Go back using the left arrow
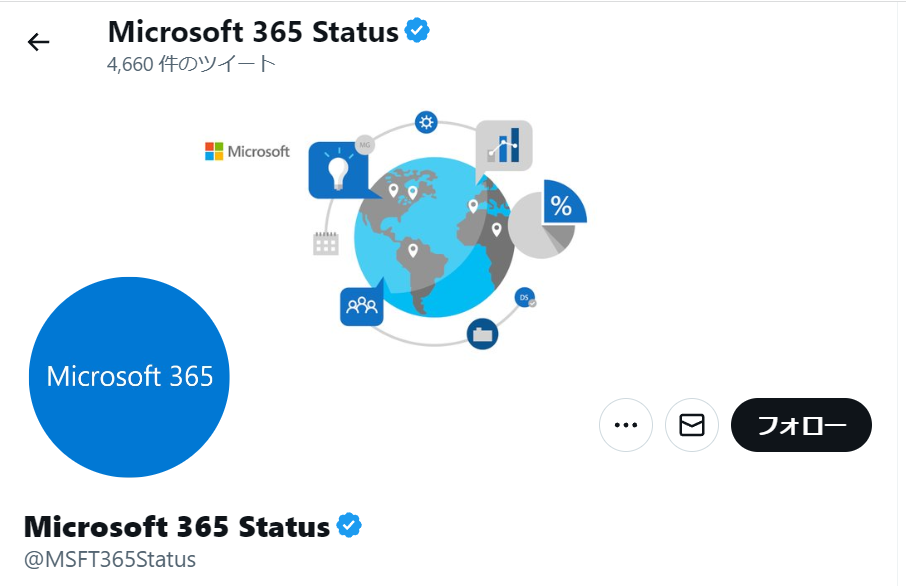The height and width of the screenshot is (586, 906). 39,42
